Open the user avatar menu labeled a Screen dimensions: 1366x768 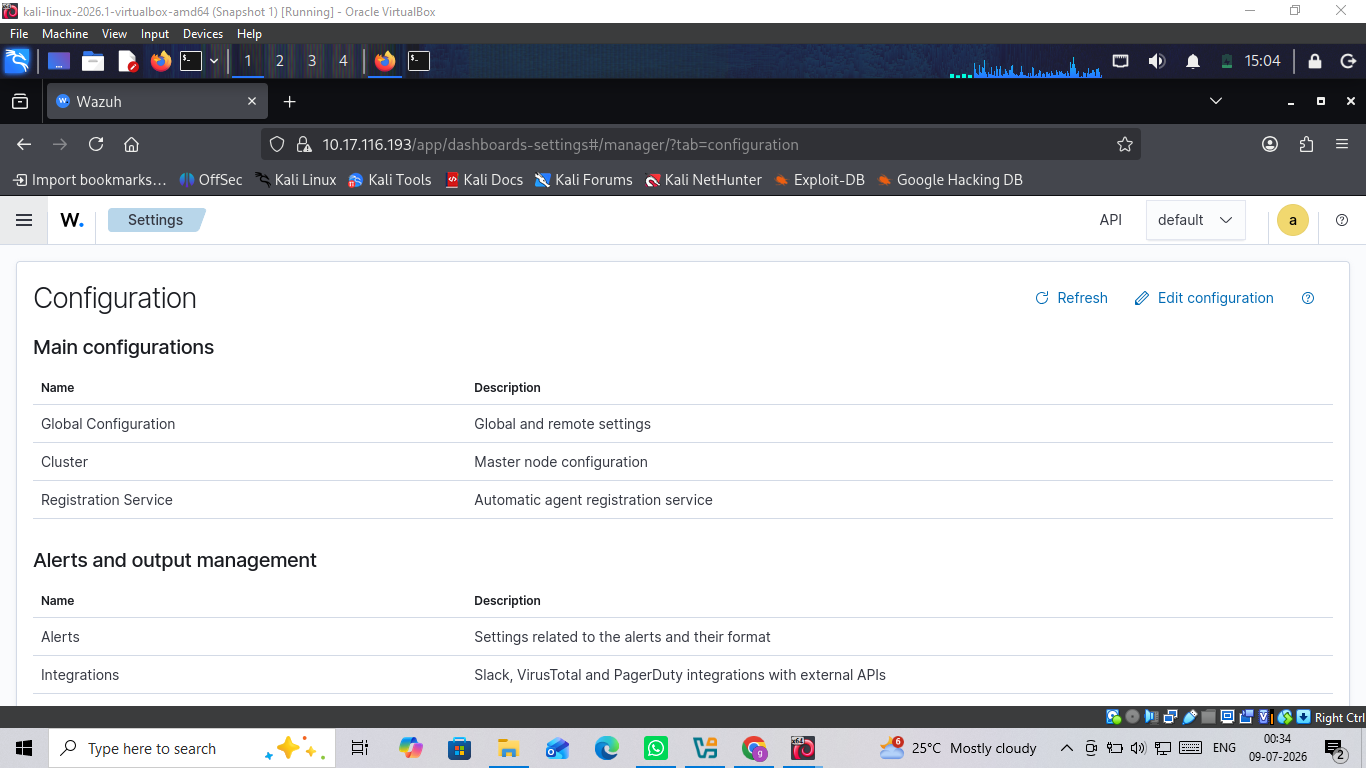tap(1293, 220)
